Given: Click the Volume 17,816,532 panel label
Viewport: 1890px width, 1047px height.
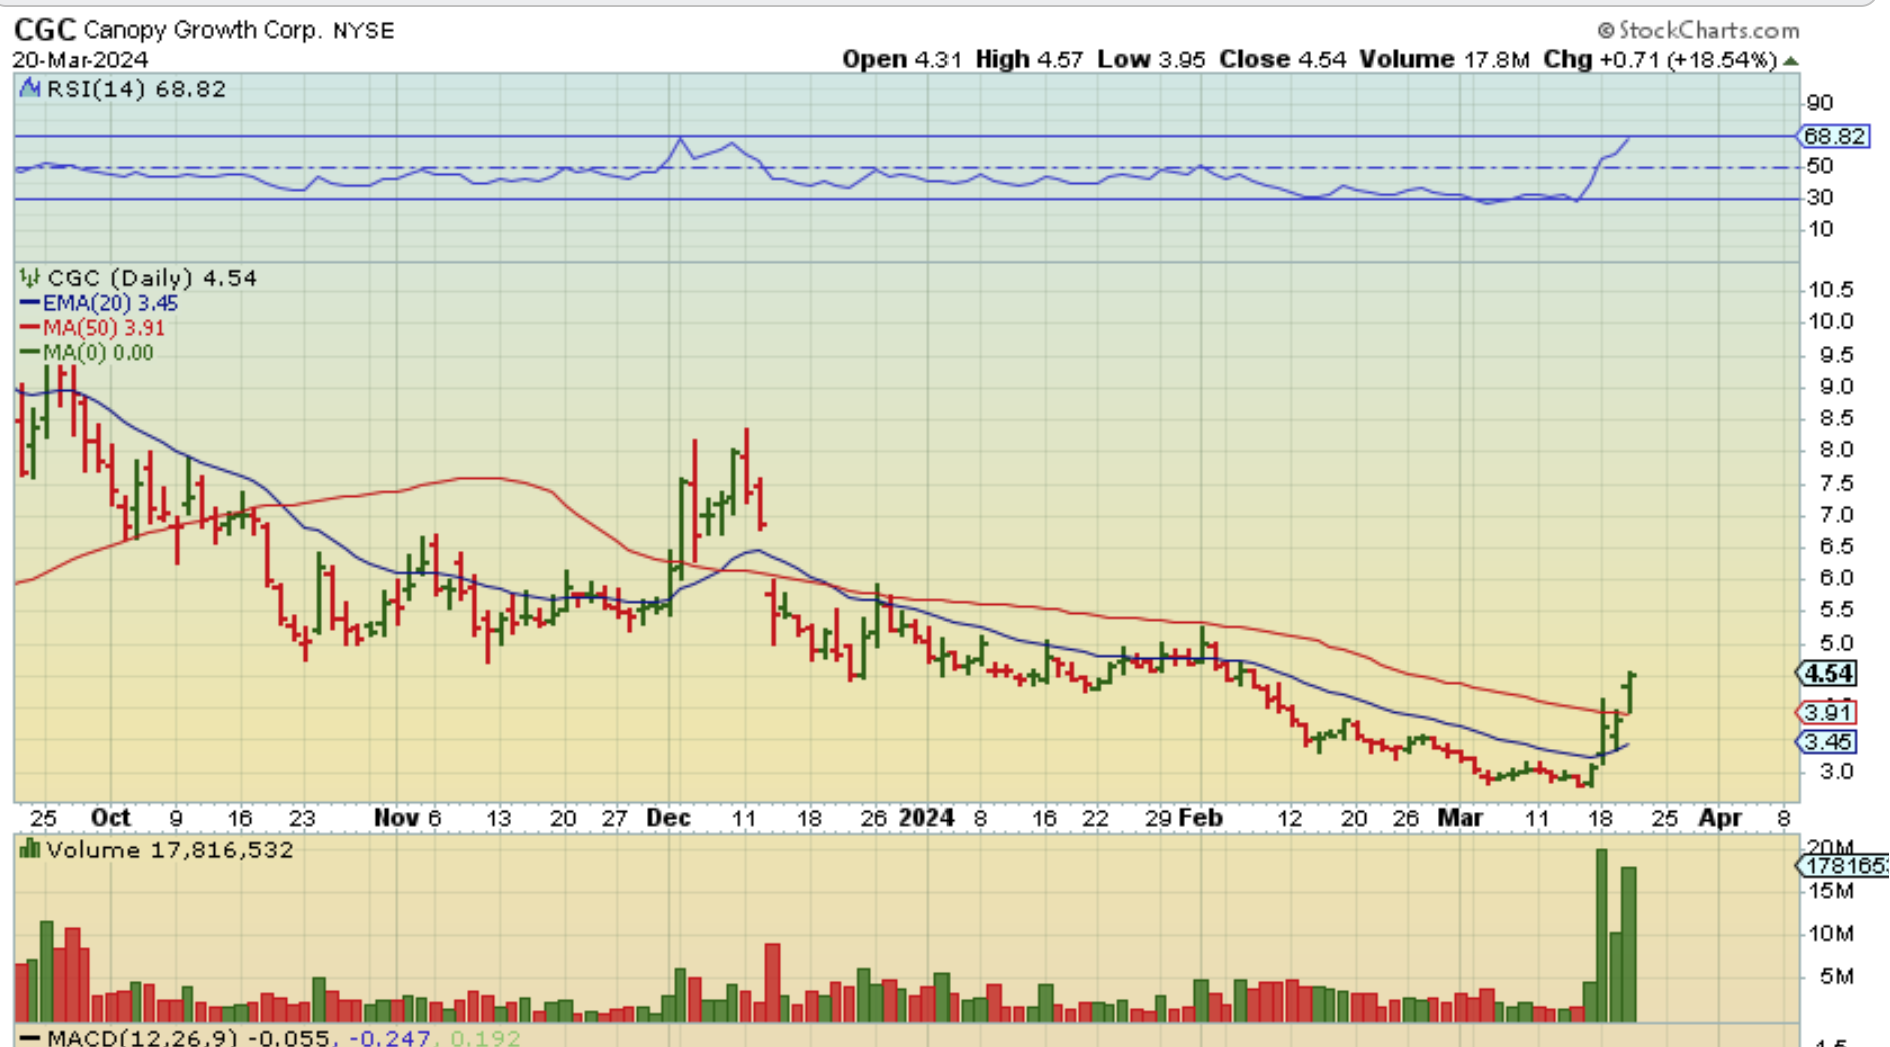Looking at the screenshot, I should tap(170, 850).
